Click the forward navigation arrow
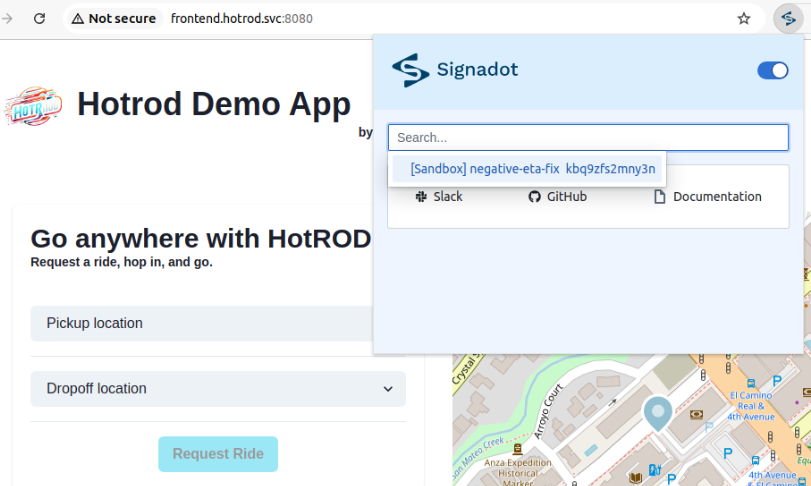Viewport: 811px width, 486px height. tap(7, 19)
